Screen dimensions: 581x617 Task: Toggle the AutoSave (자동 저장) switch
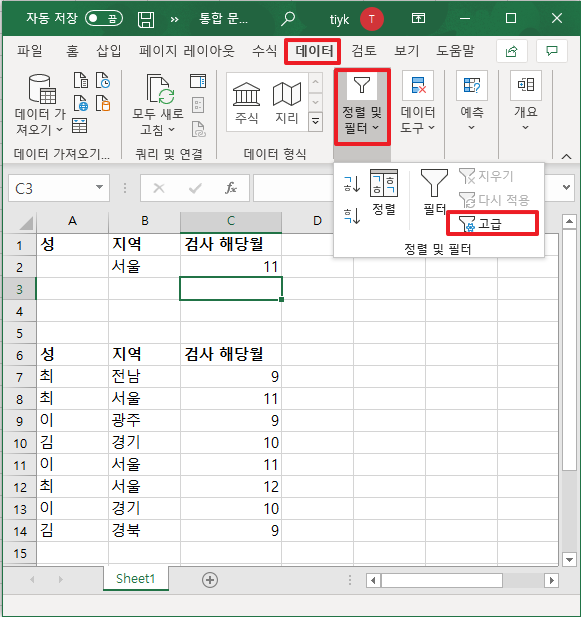(104, 18)
